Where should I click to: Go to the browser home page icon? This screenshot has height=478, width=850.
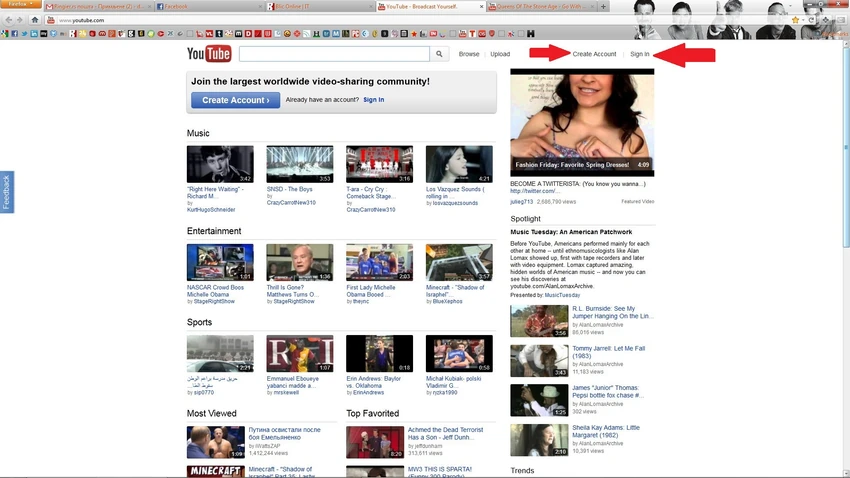[x=35, y=20]
